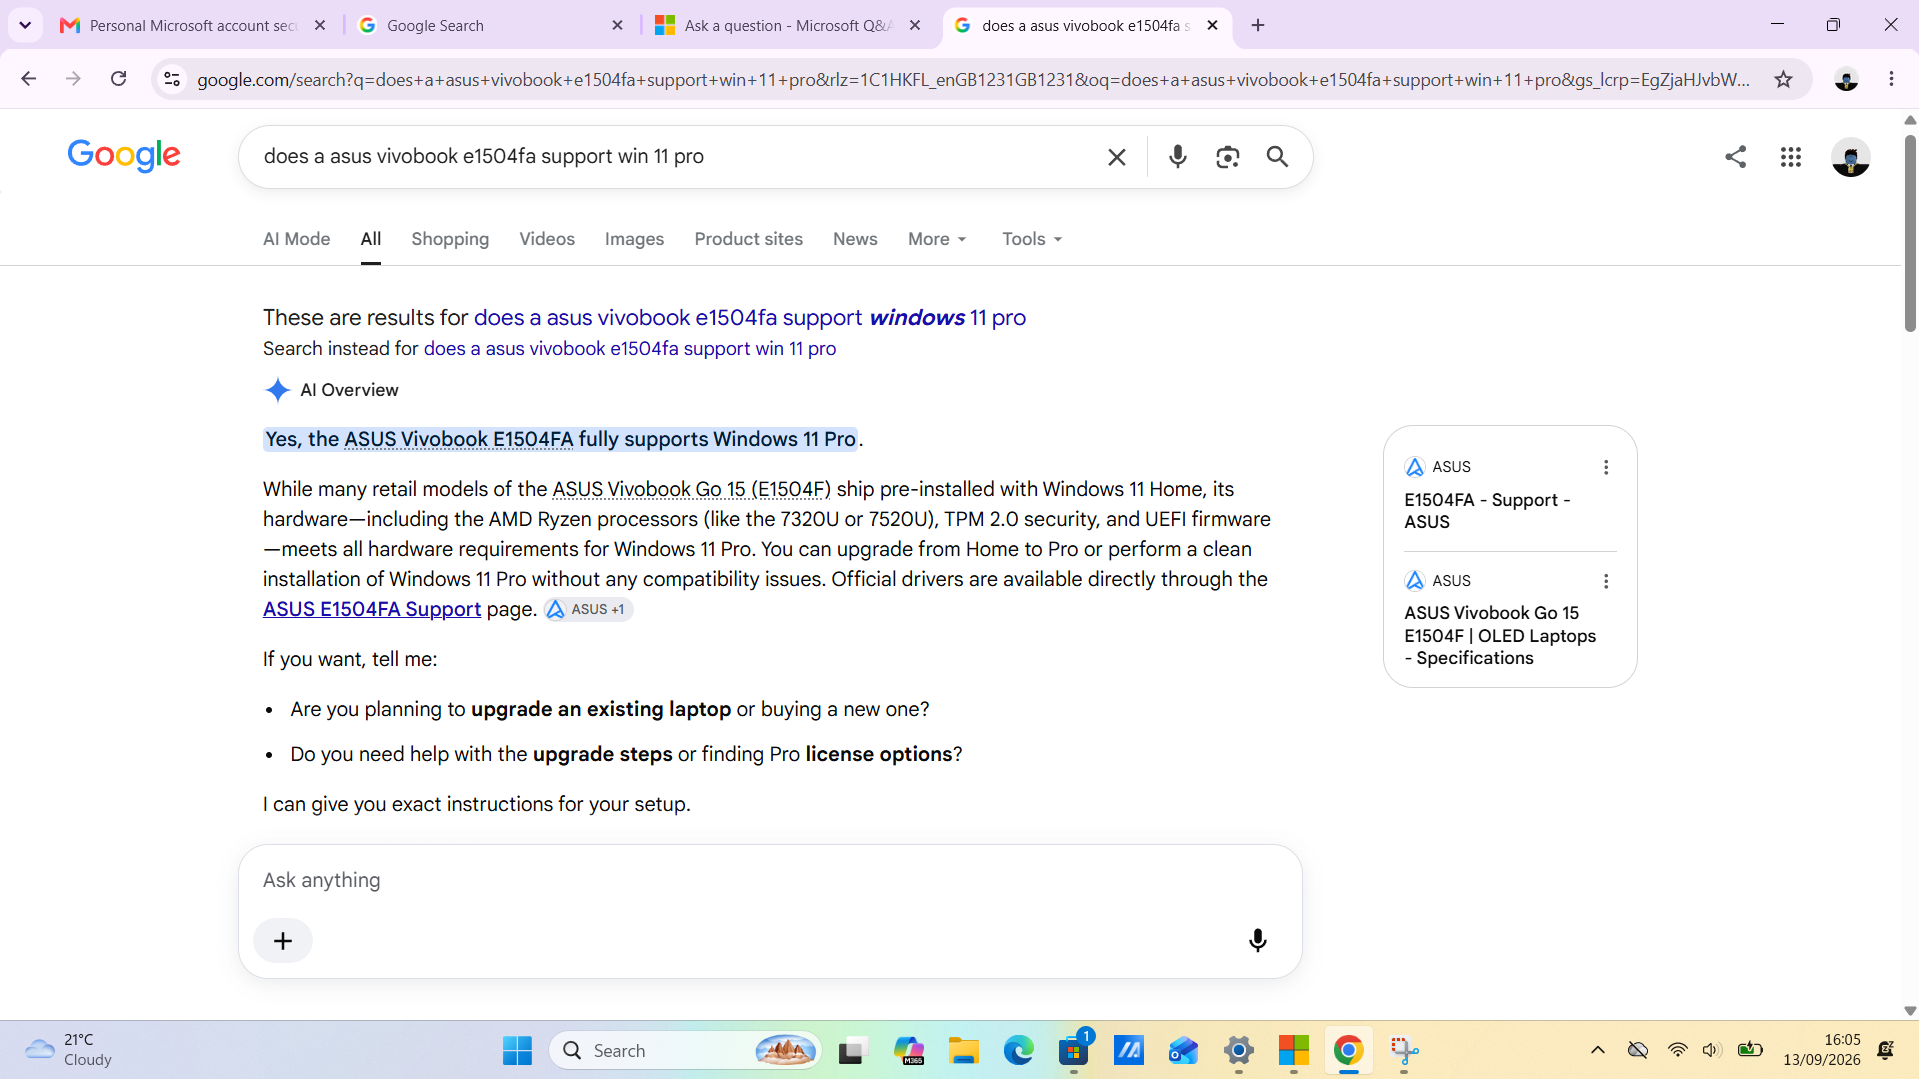Viewport: 1919px width, 1079px height.
Task: Open the volume control in system tray
Action: click(x=1711, y=1050)
